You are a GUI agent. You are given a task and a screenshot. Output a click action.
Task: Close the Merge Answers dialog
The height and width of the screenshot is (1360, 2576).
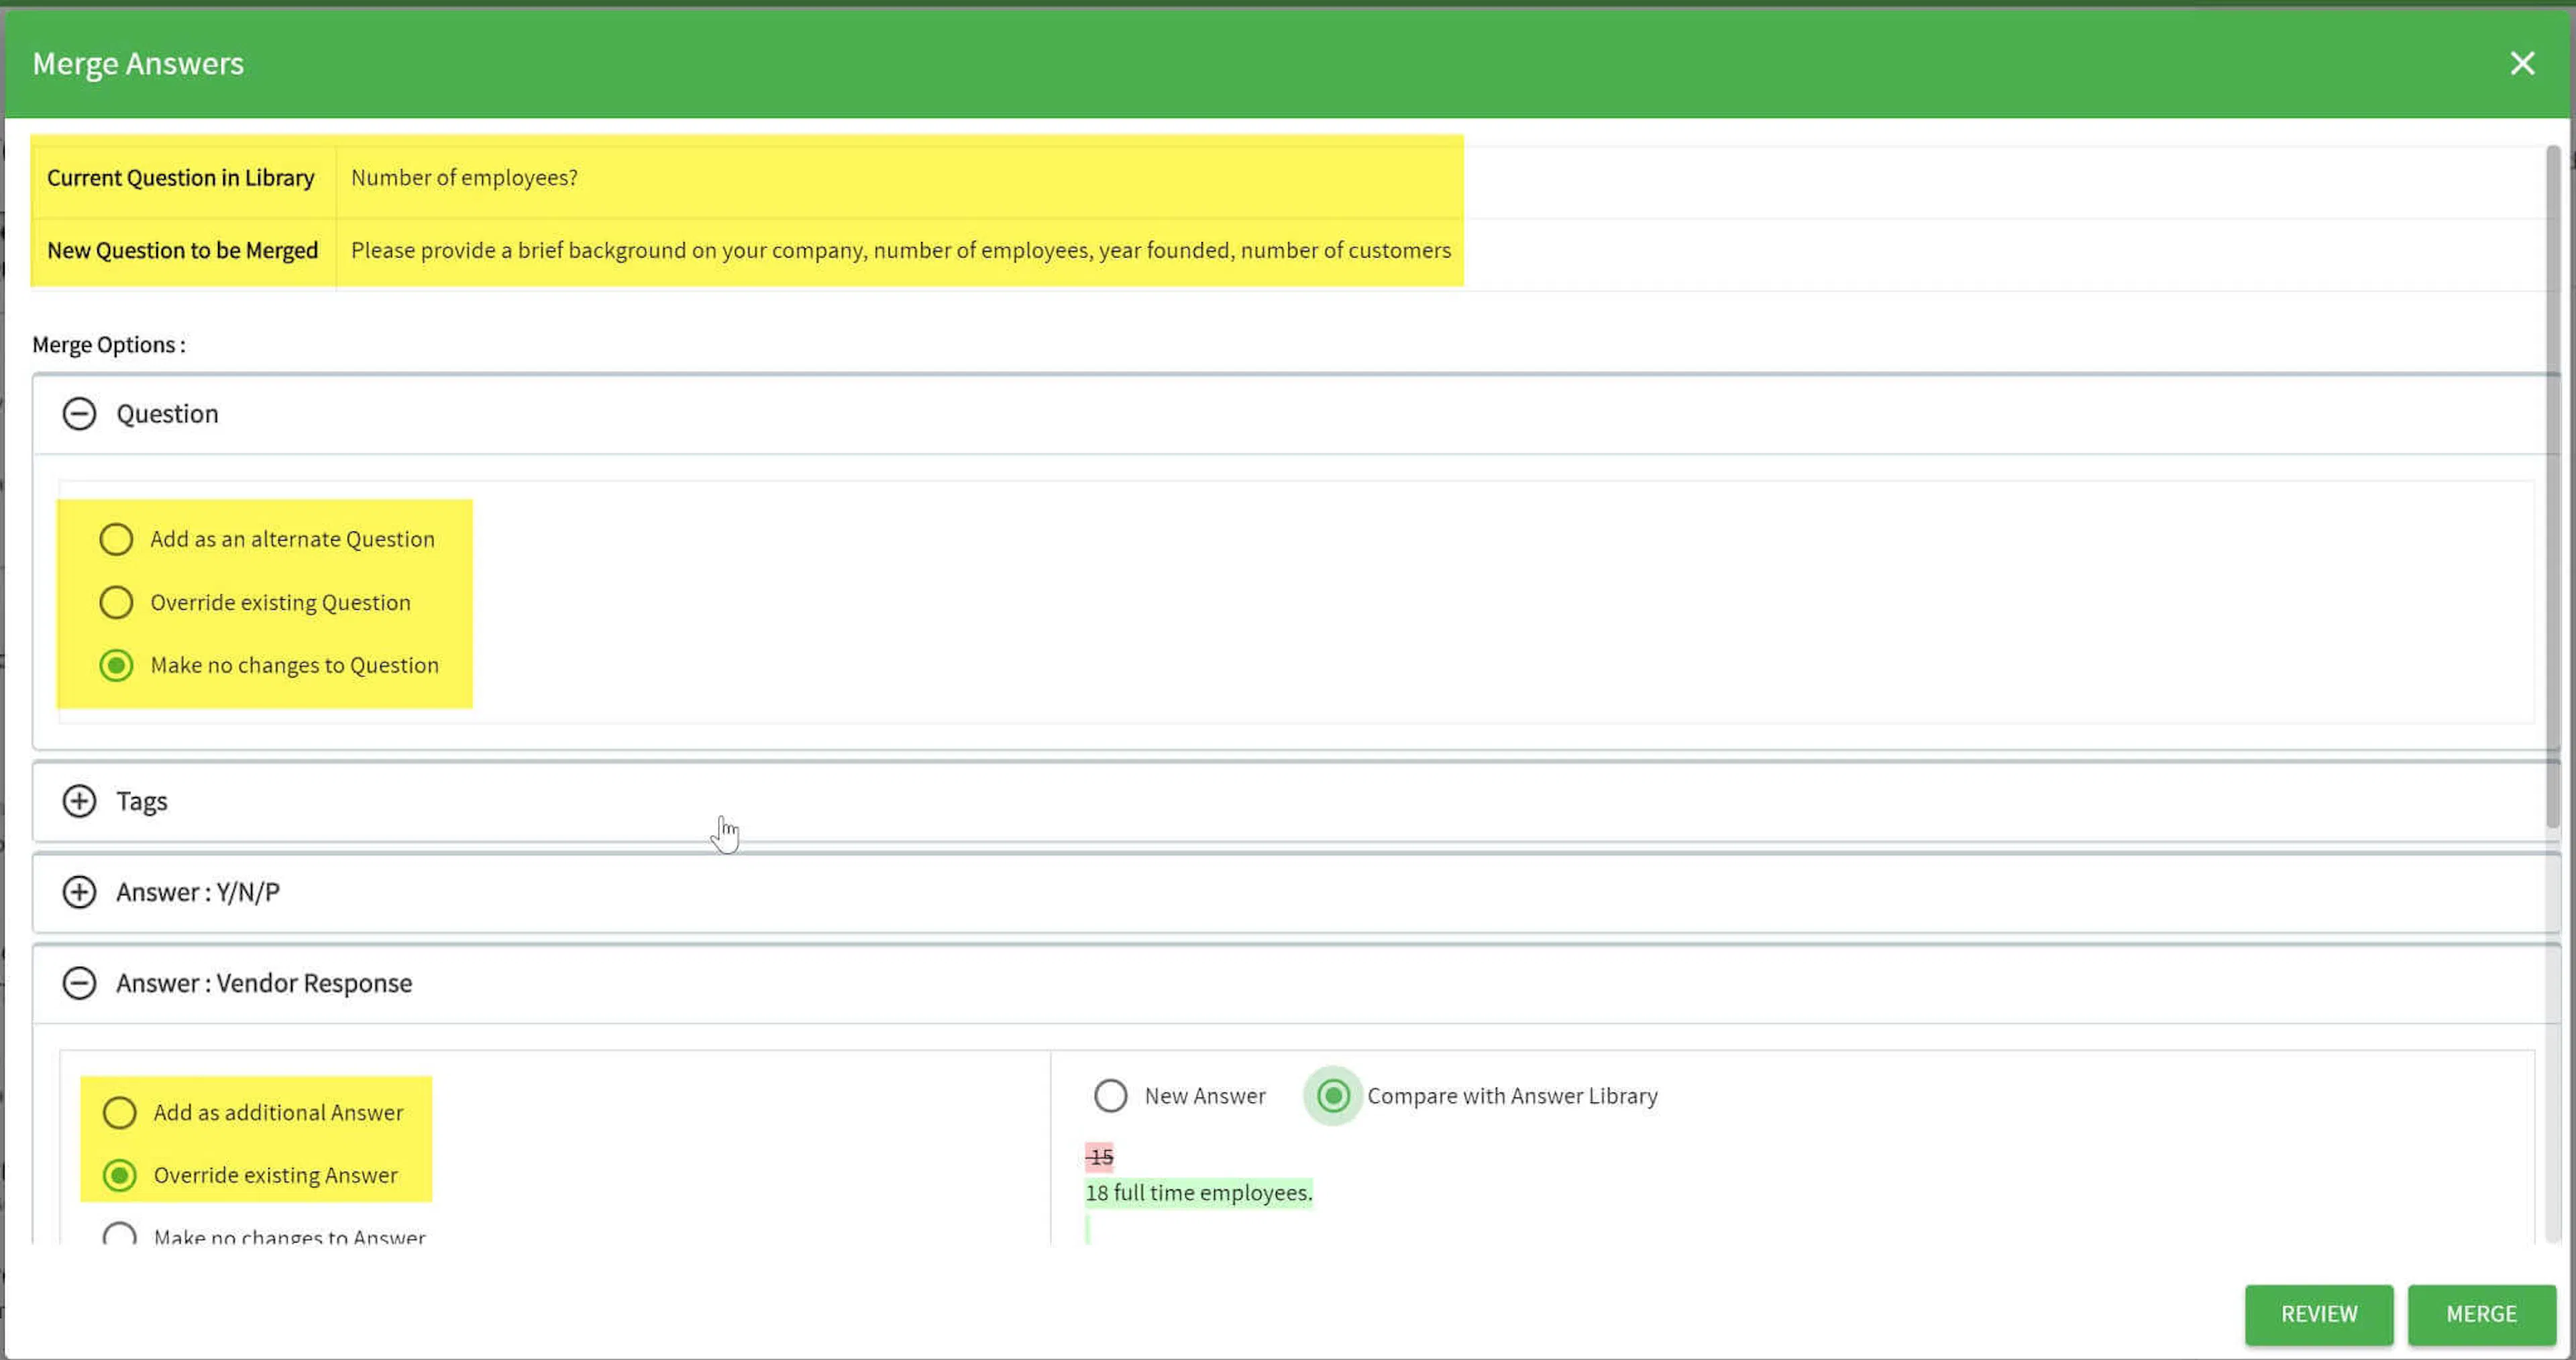(x=2521, y=63)
